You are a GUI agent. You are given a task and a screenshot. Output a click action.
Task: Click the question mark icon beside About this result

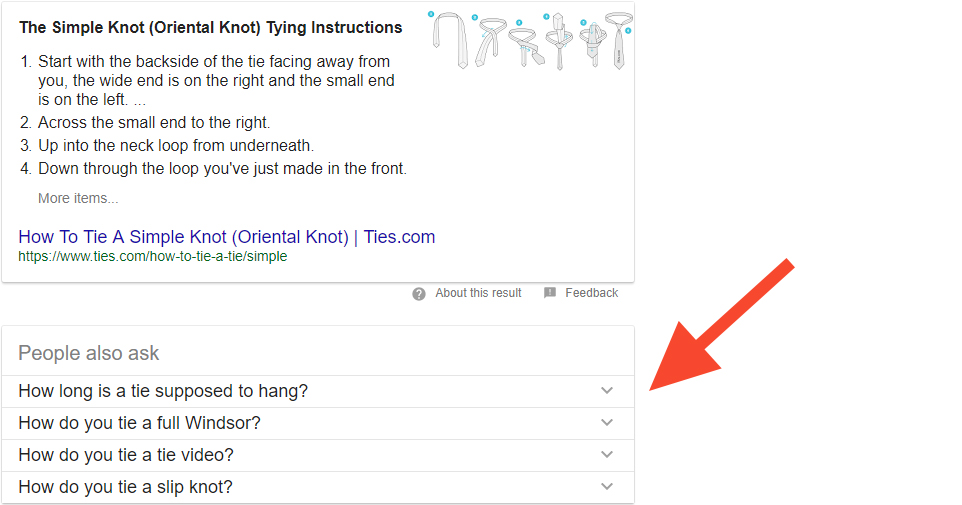click(419, 294)
